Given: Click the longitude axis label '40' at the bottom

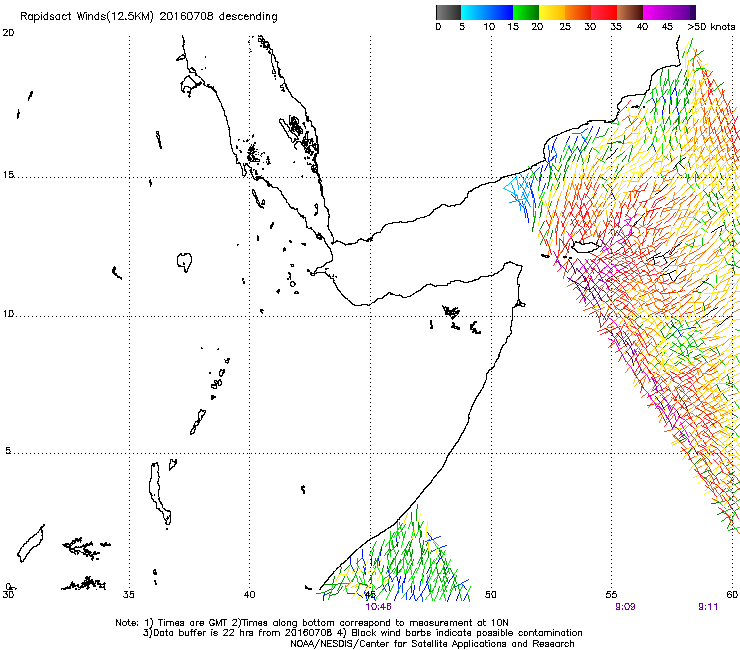Looking at the screenshot, I should click(249, 594).
